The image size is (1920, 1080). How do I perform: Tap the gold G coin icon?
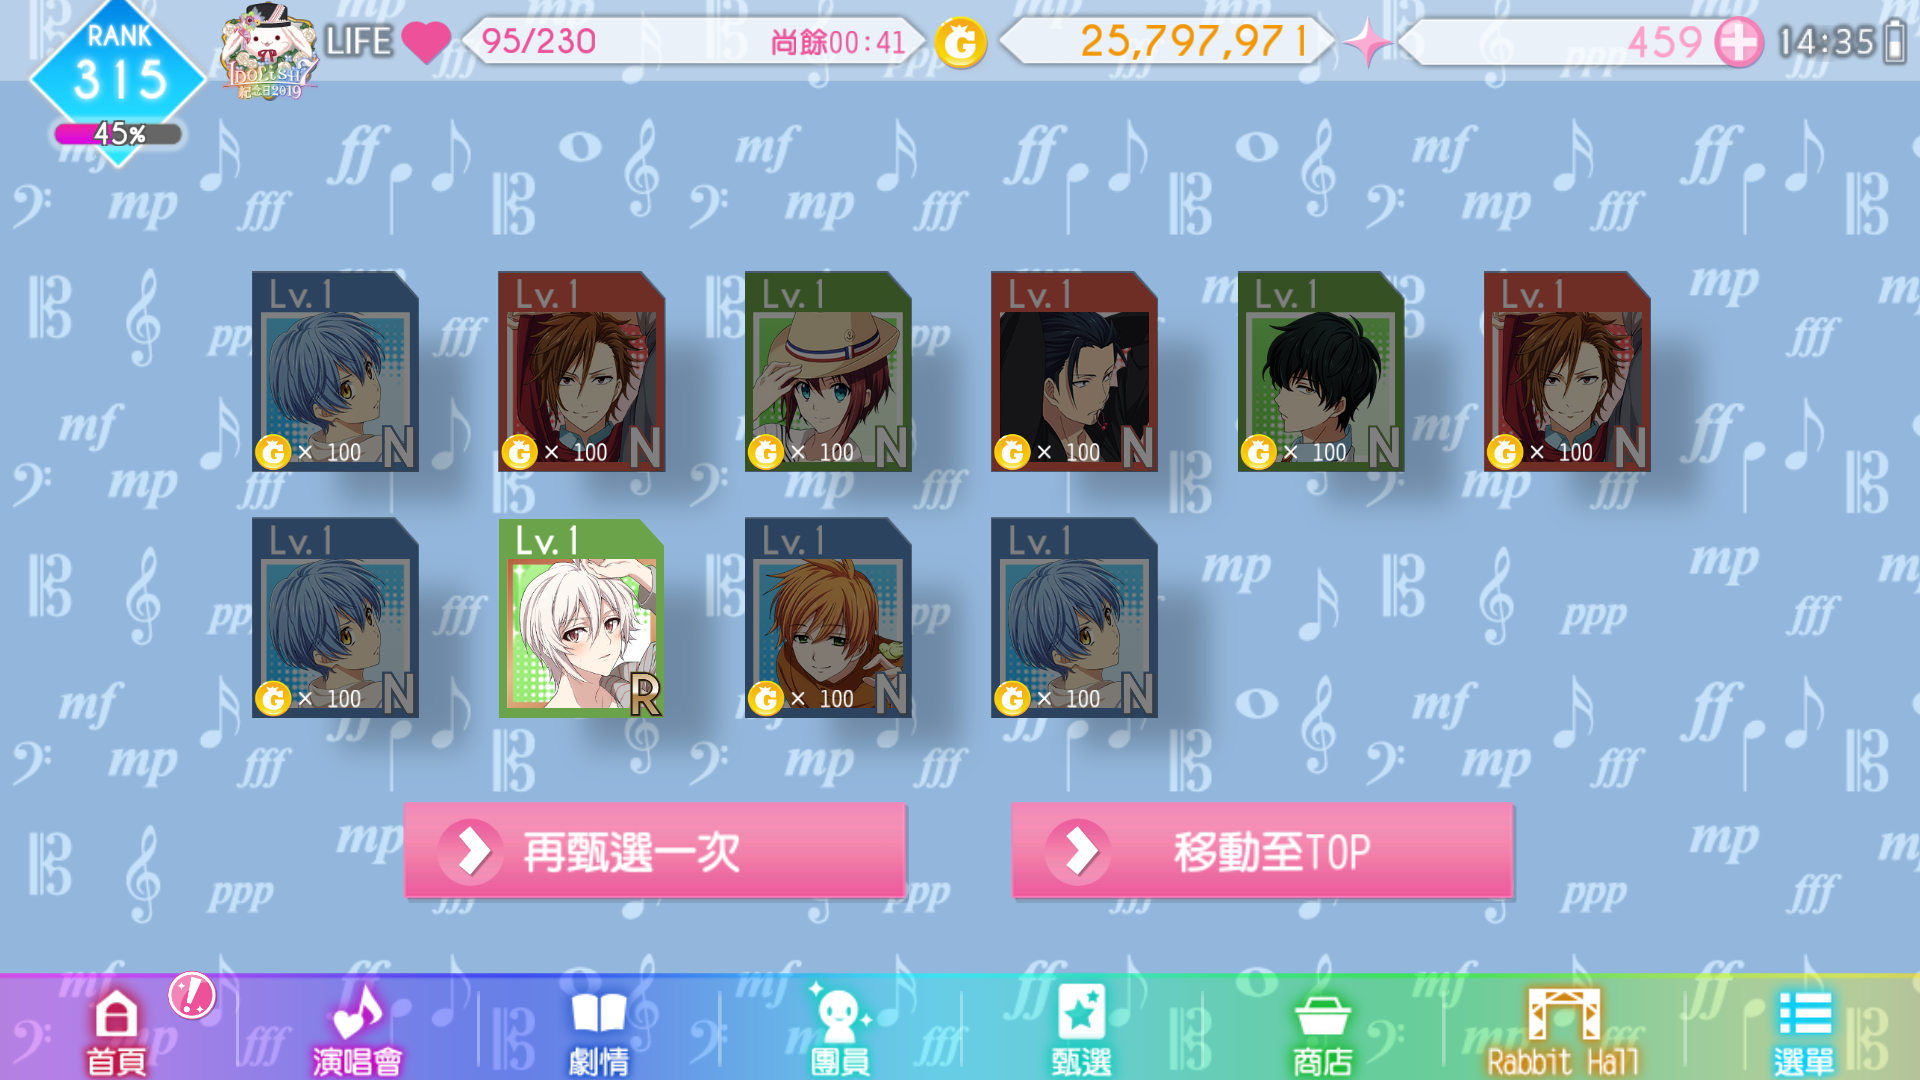pyautogui.click(x=960, y=43)
